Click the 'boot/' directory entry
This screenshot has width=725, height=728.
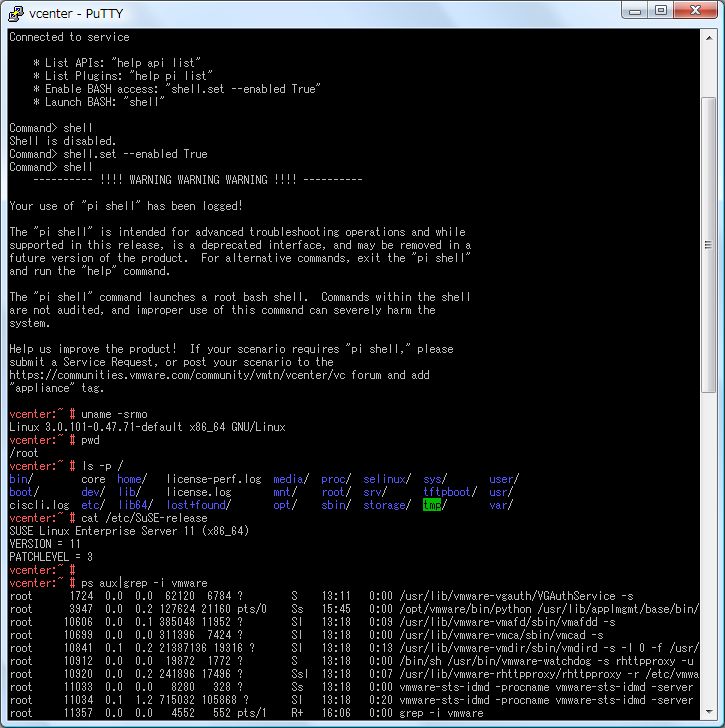pos(24,492)
